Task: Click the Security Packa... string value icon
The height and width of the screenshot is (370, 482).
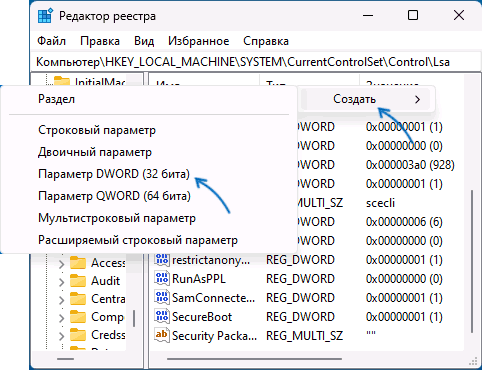Action: (x=162, y=335)
